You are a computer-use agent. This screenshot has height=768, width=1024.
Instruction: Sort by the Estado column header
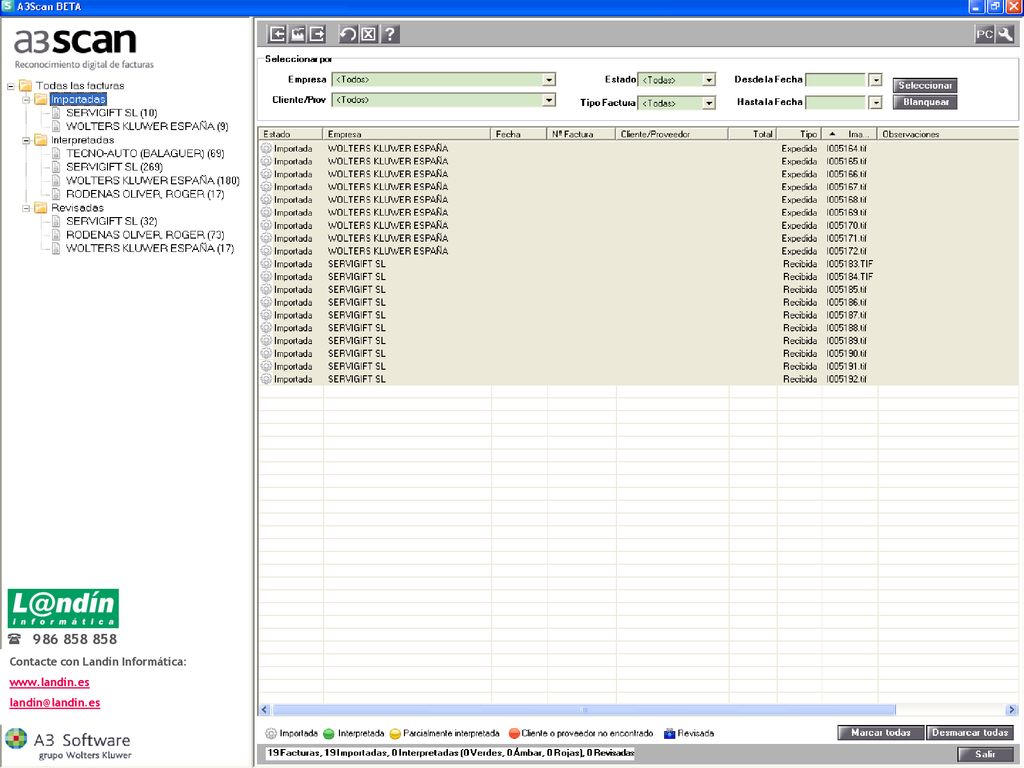click(291, 134)
